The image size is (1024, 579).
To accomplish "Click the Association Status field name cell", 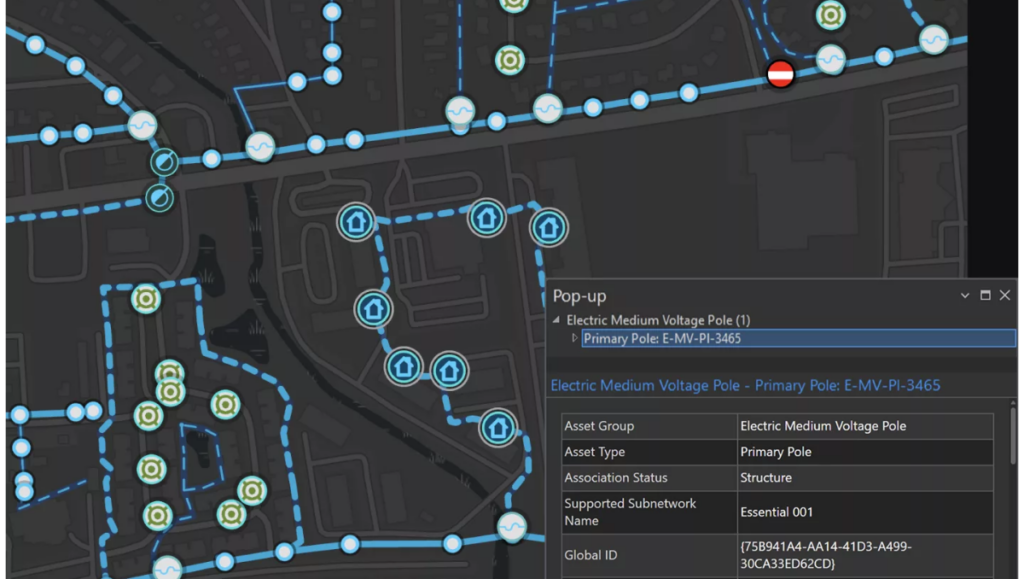I will [x=649, y=478].
